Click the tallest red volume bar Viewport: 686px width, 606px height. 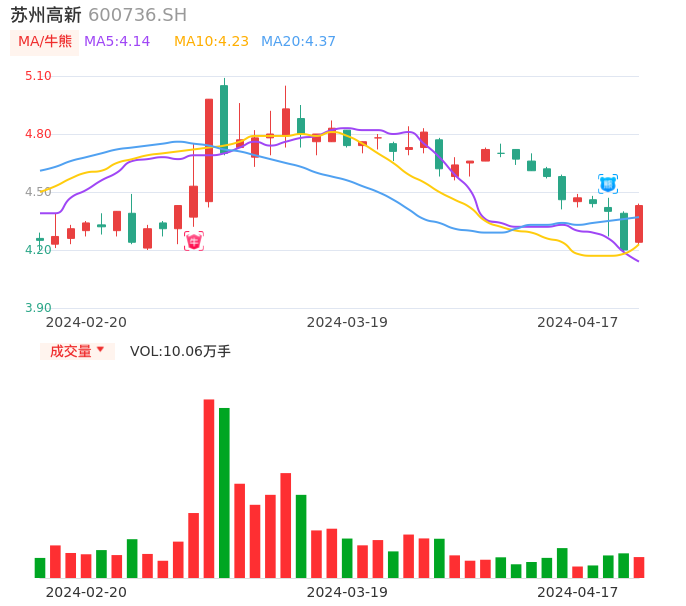tap(209, 488)
